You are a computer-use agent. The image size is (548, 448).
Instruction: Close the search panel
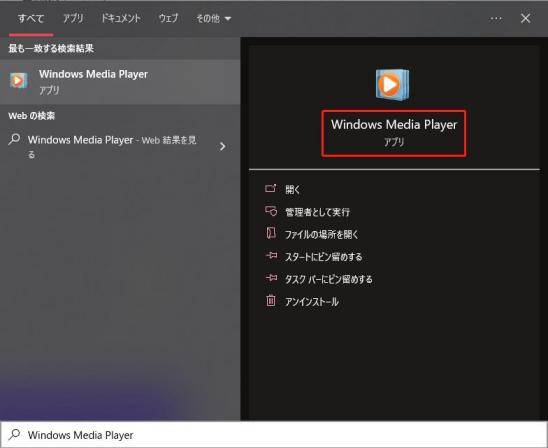click(525, 19)
